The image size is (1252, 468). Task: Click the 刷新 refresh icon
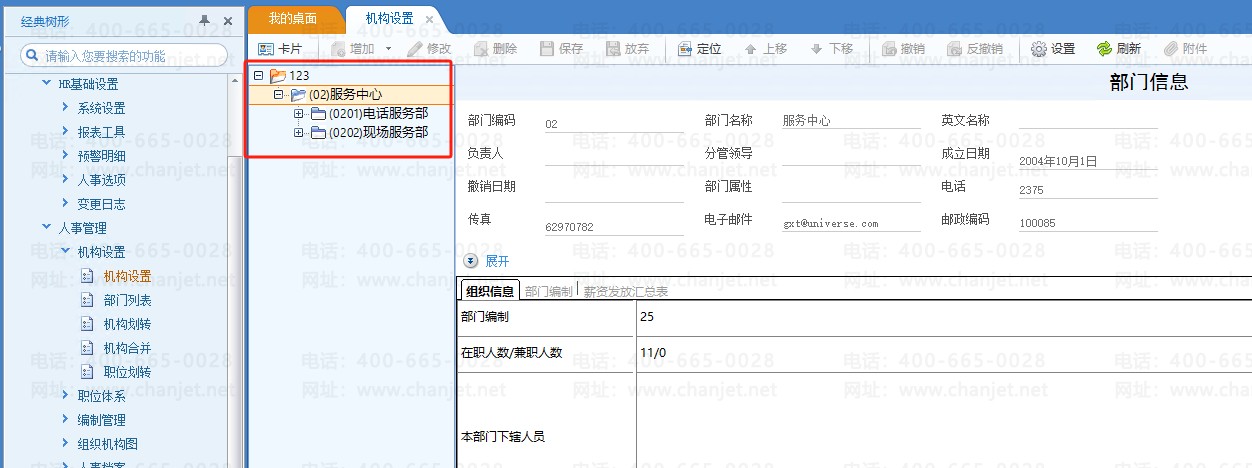[x=1104, y=48]
